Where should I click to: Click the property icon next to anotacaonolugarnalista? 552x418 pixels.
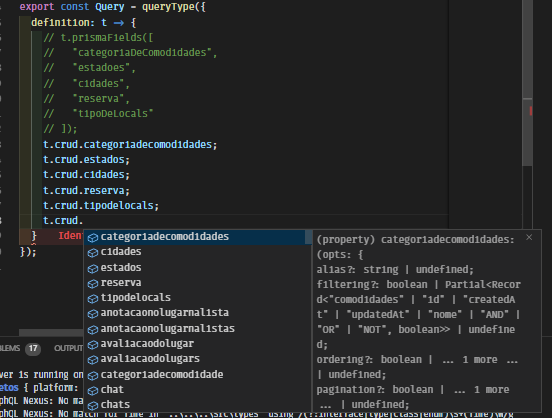(x=93, y=314)
